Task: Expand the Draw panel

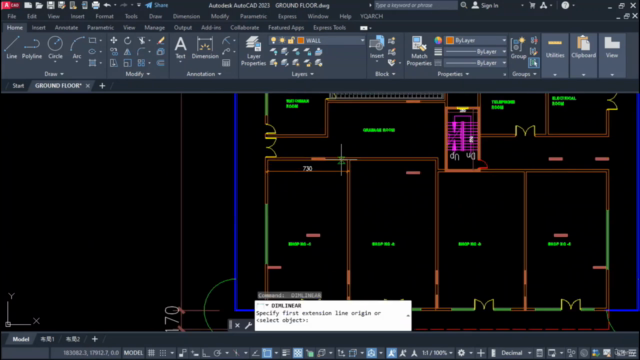Action: pyautogui.click(x=54, y=74)
